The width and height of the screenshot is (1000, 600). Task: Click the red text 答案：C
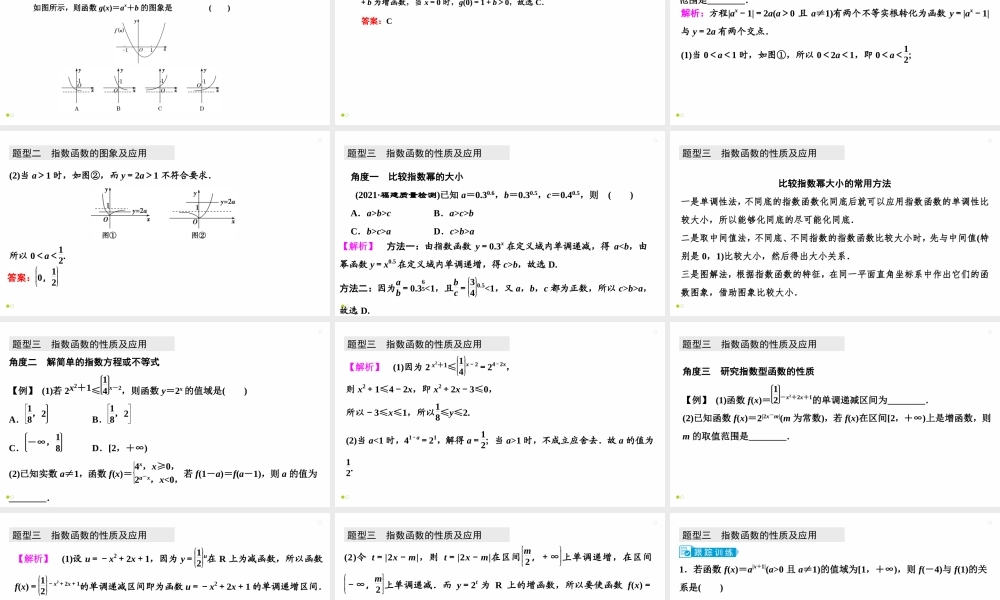pos(377,21)
